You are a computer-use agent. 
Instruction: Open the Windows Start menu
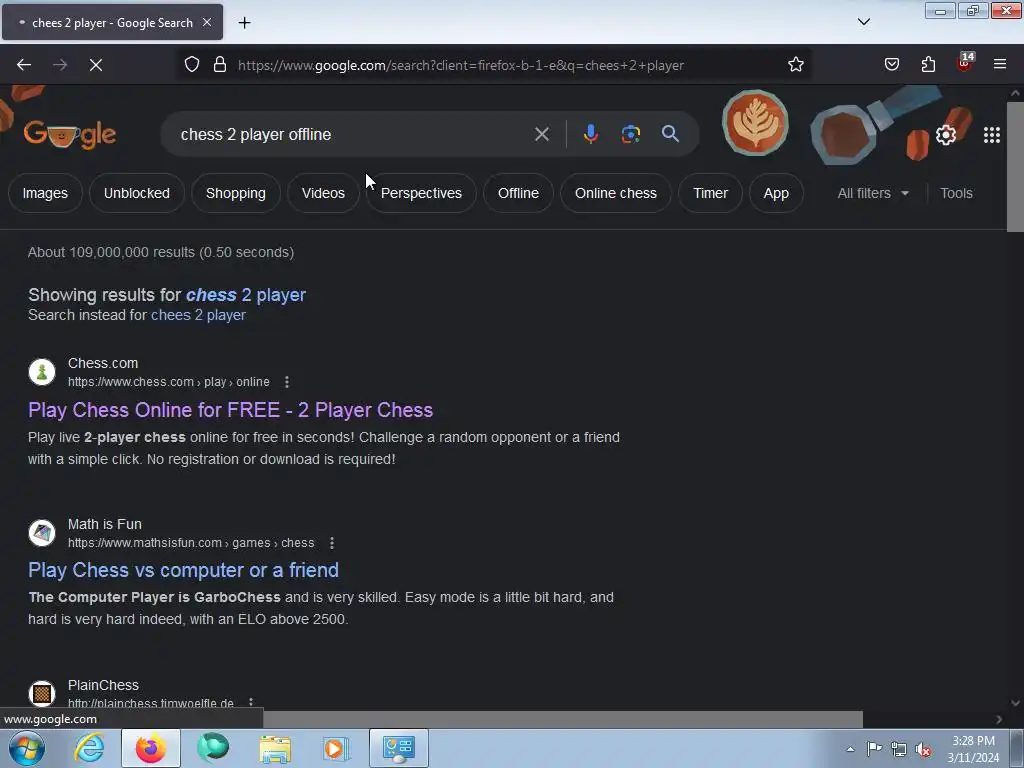27,748
